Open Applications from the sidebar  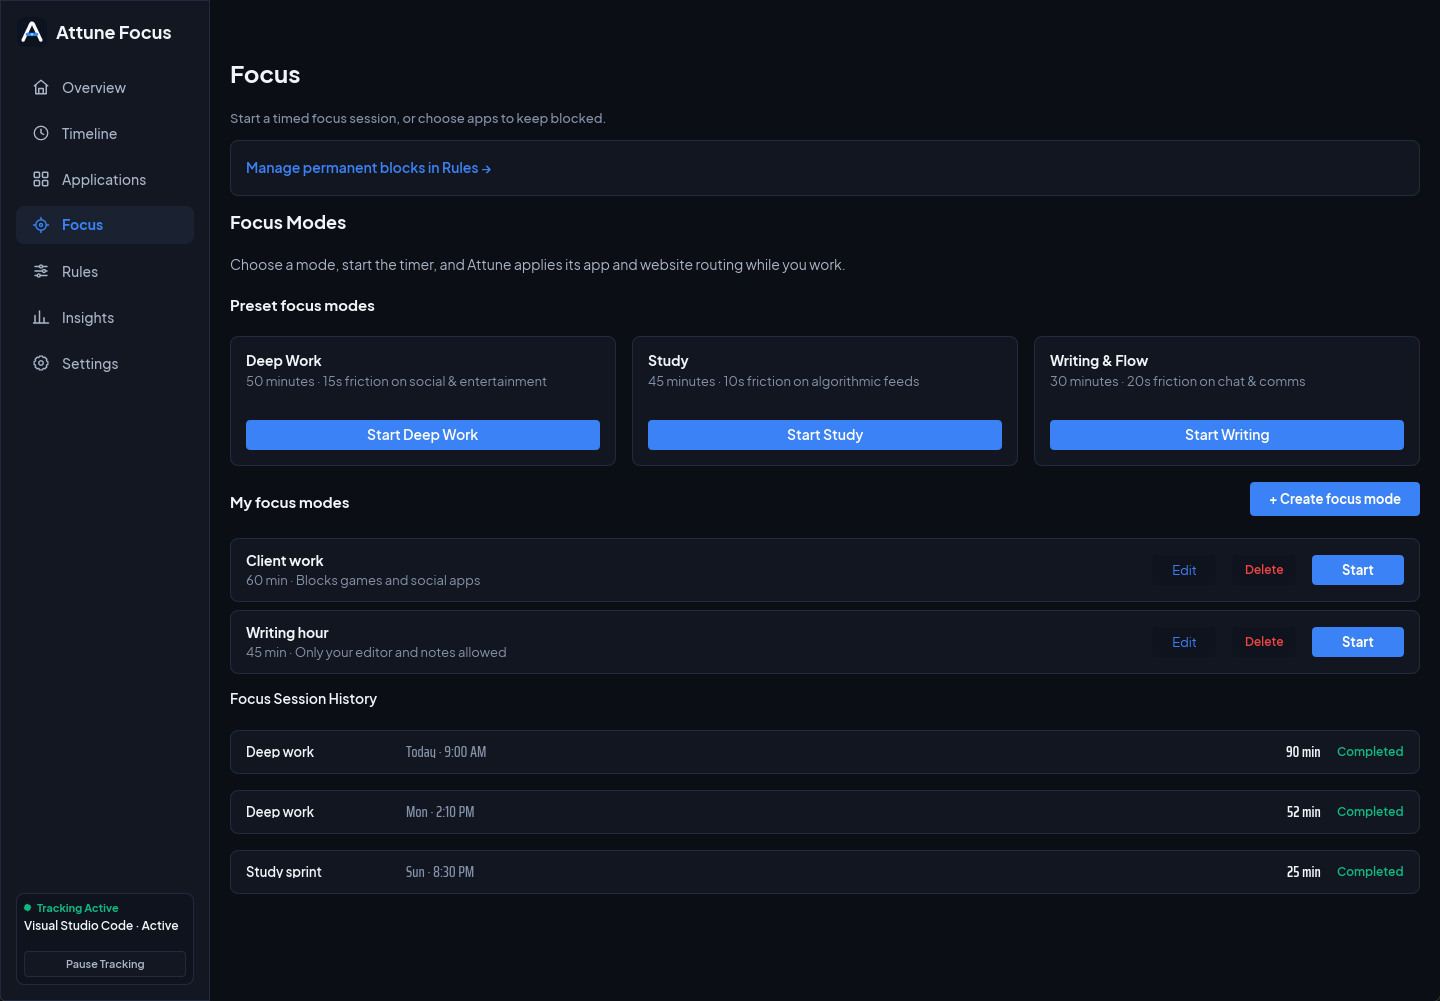pos(105,179)
